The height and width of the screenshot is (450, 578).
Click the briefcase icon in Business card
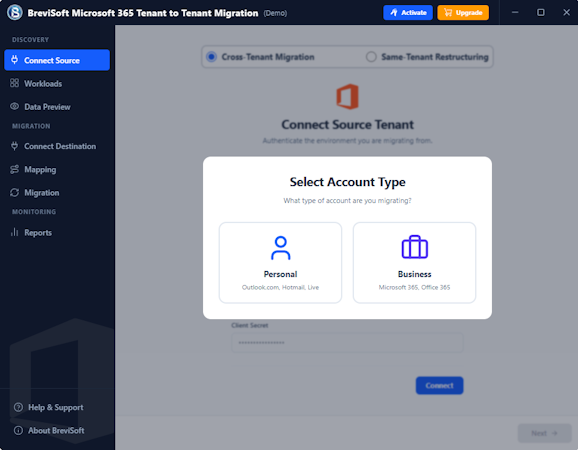pos(414,247)
